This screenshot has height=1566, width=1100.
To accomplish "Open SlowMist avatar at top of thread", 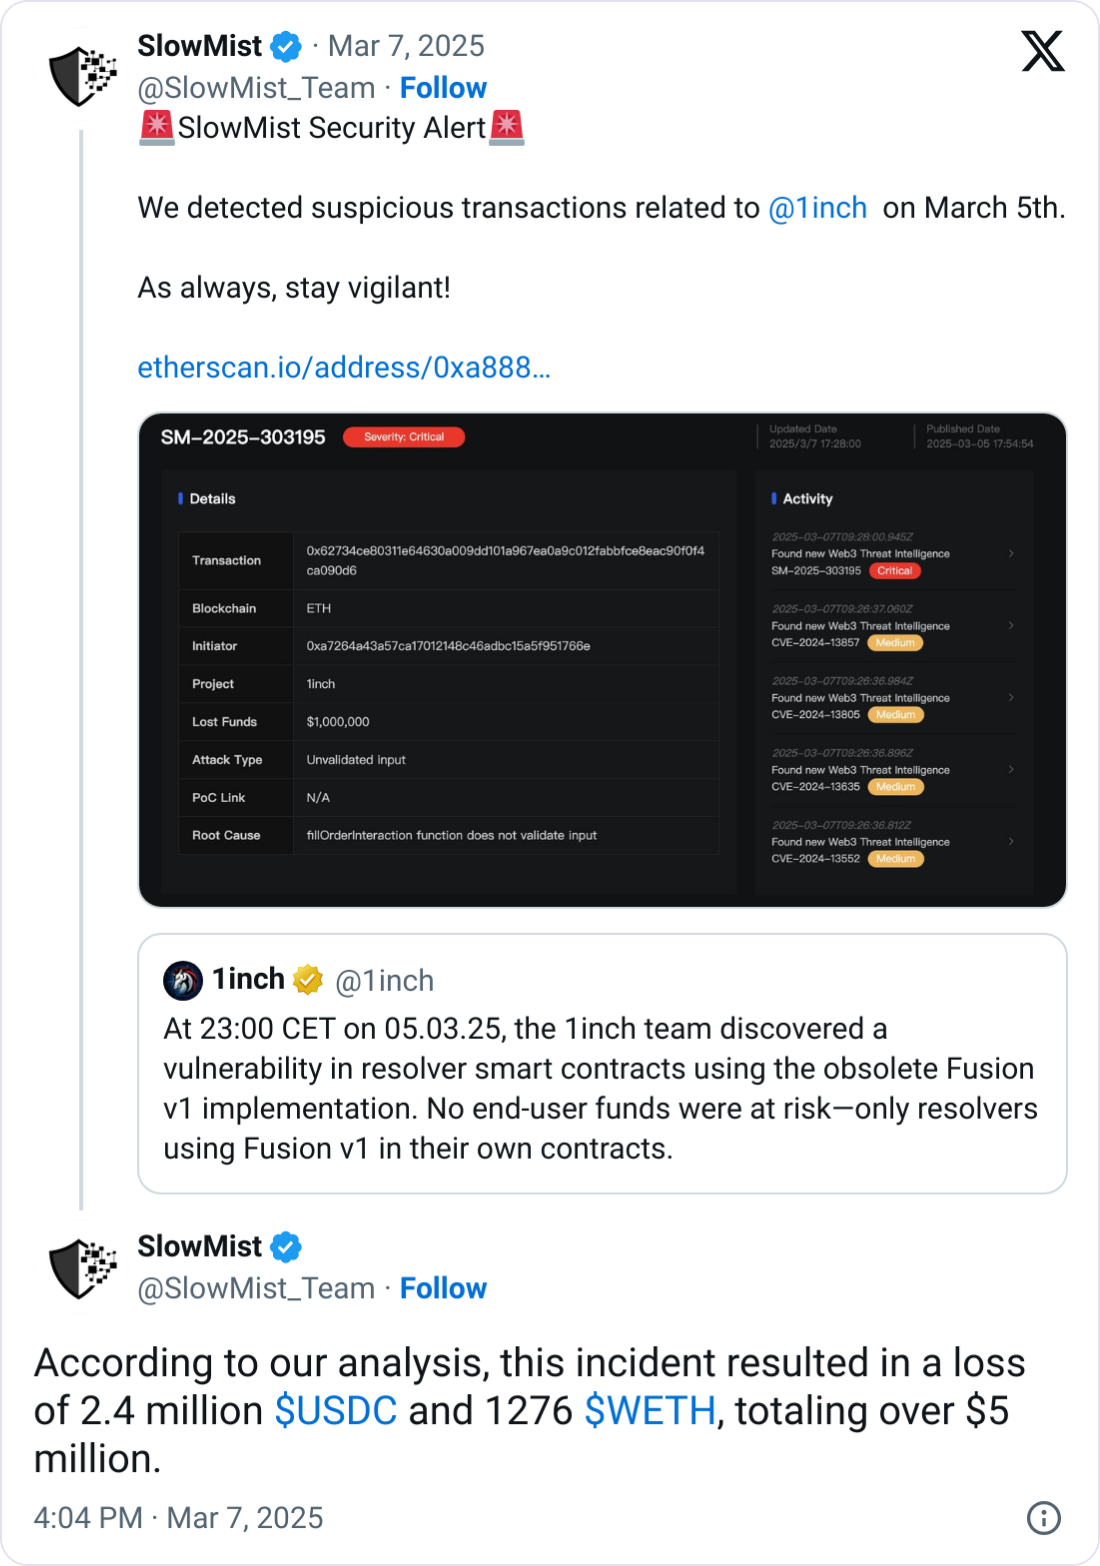I will [83, 76].
